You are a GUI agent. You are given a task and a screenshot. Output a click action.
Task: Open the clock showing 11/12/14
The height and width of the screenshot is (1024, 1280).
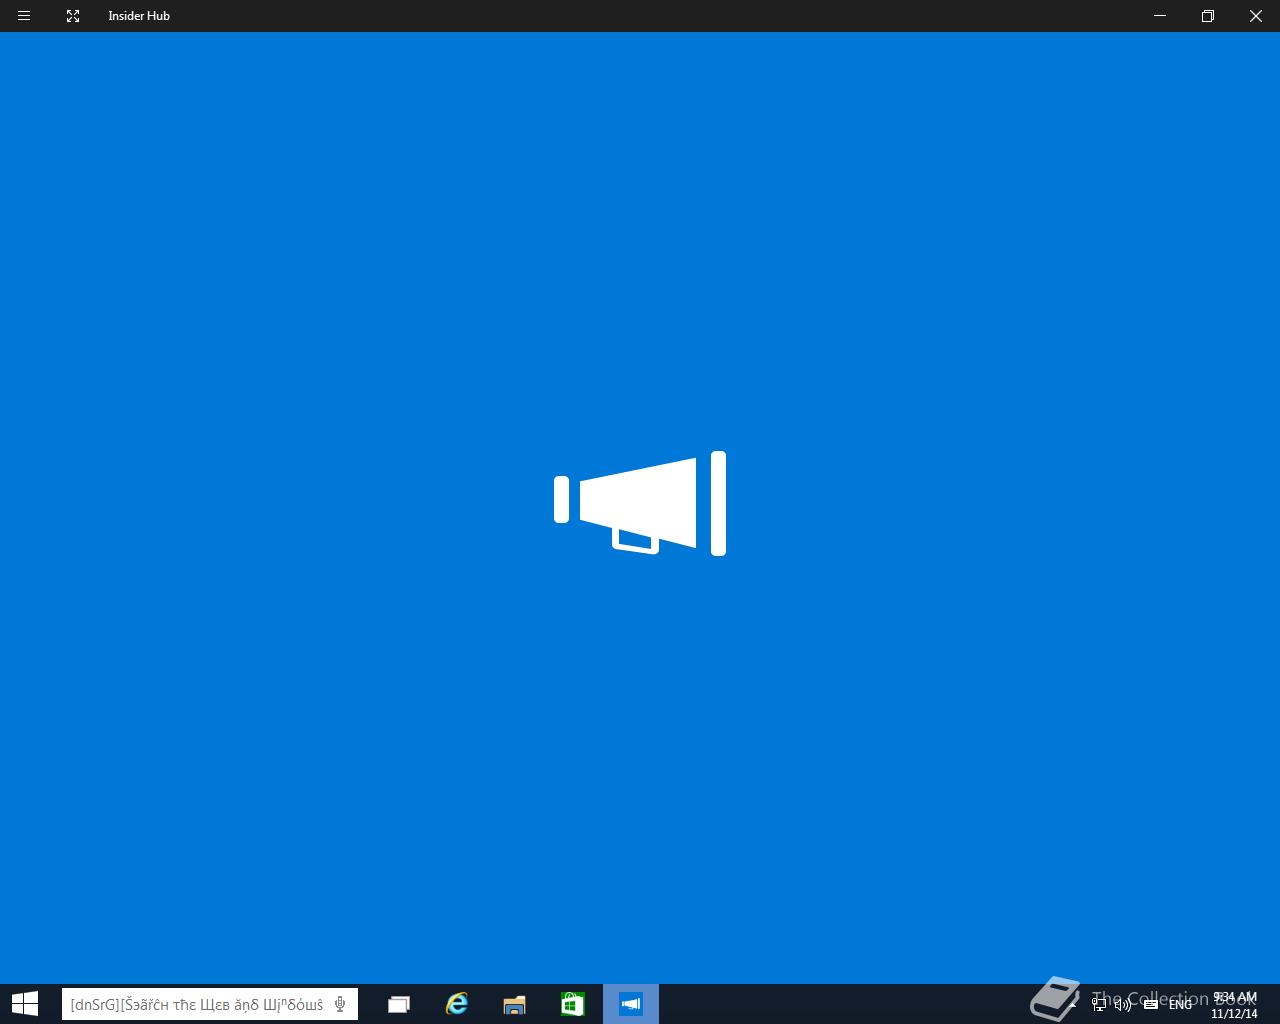coord(1234,1005)
